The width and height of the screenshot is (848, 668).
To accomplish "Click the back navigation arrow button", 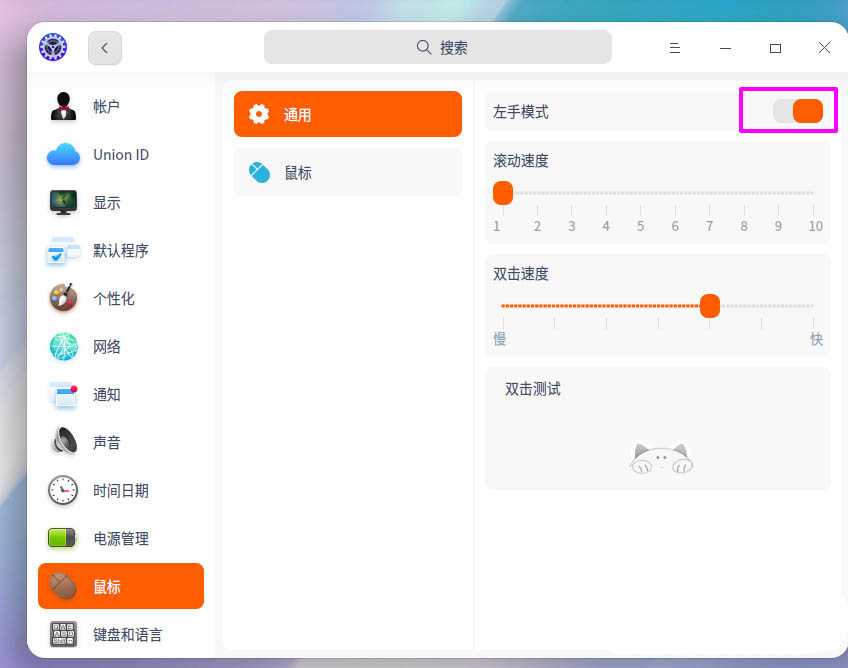I will pos(104,47).
